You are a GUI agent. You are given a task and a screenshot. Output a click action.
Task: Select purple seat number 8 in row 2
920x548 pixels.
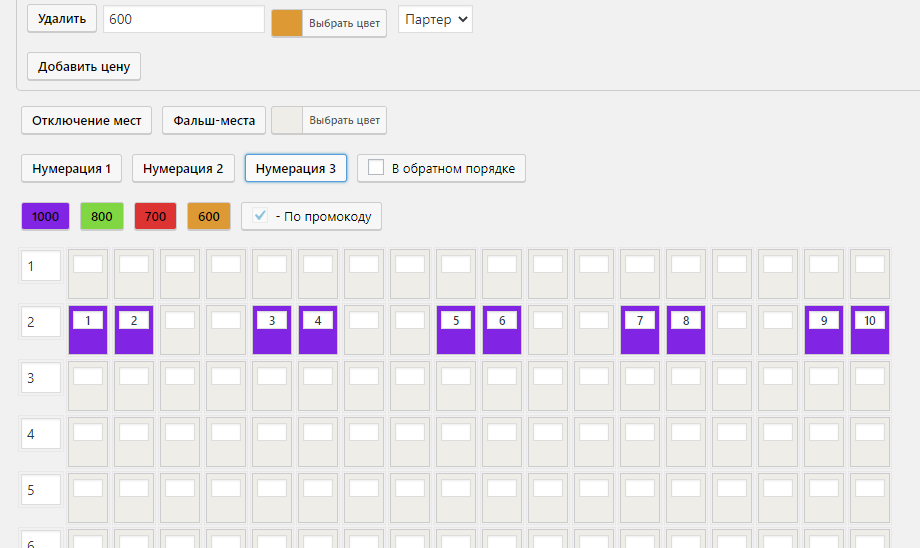pyautogui.click(x=686, y=330)
